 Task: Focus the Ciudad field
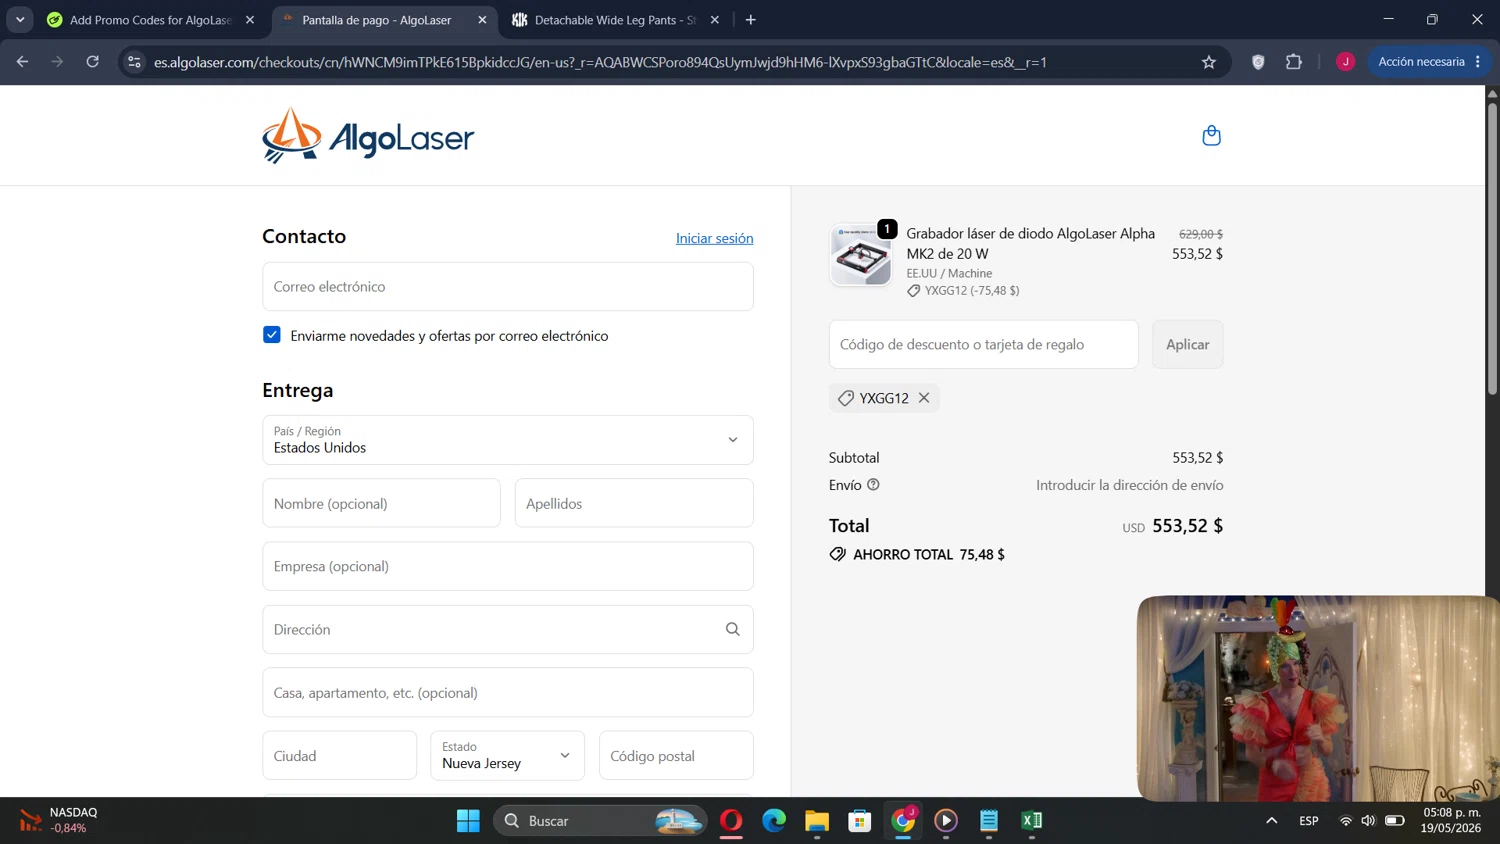coord(339,755)
